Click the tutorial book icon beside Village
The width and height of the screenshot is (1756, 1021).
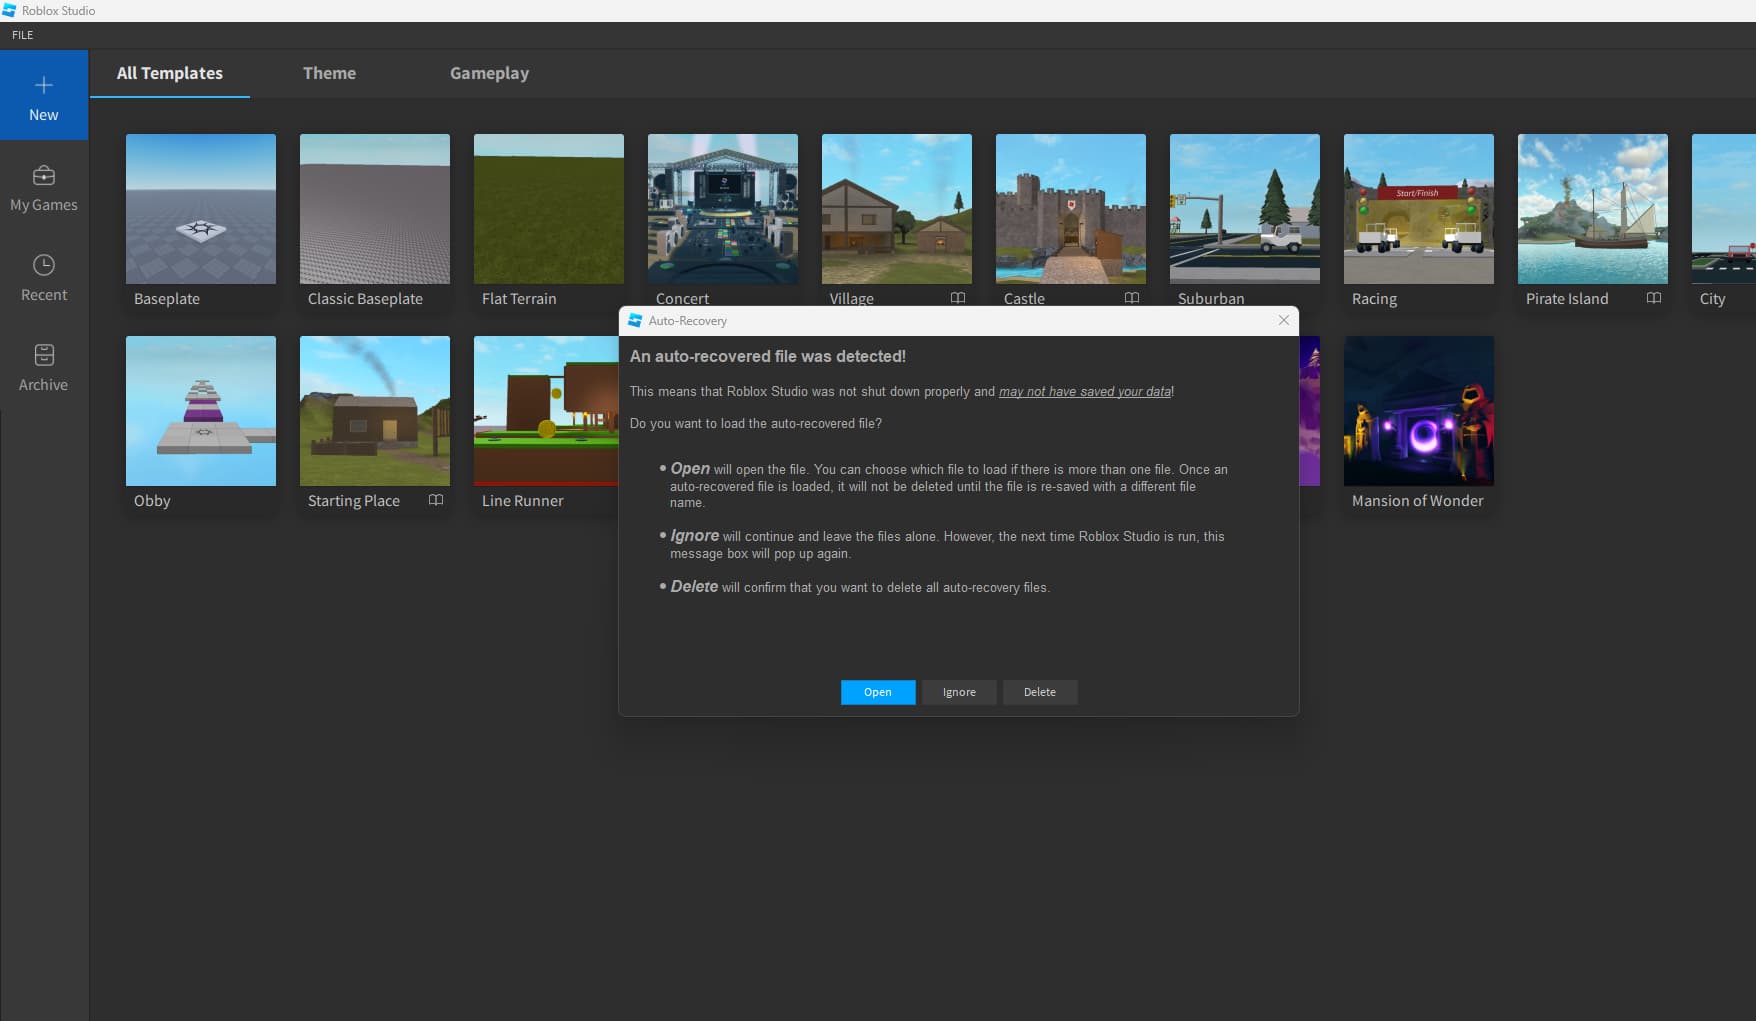(957, 298)
